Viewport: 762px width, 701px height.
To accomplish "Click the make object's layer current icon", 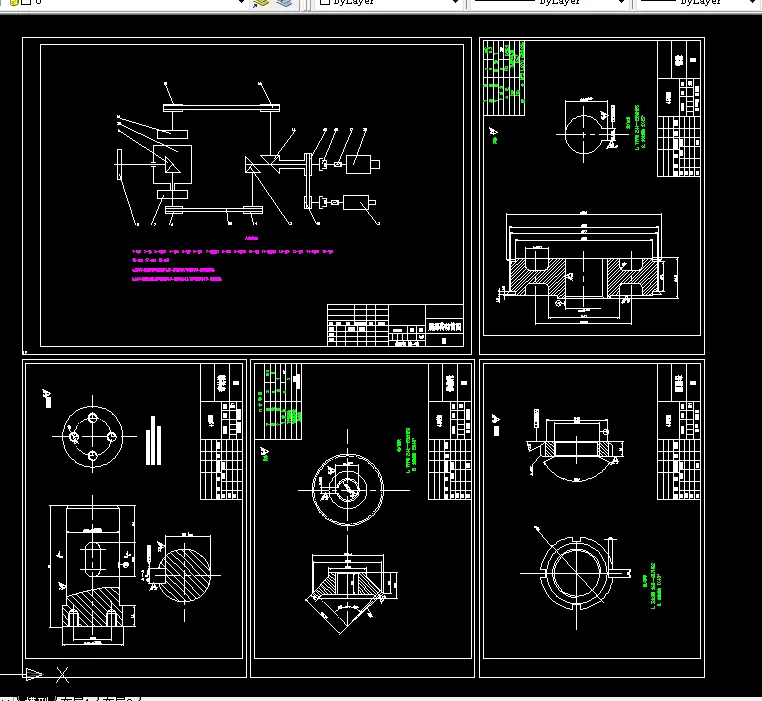I will point(261,4).
